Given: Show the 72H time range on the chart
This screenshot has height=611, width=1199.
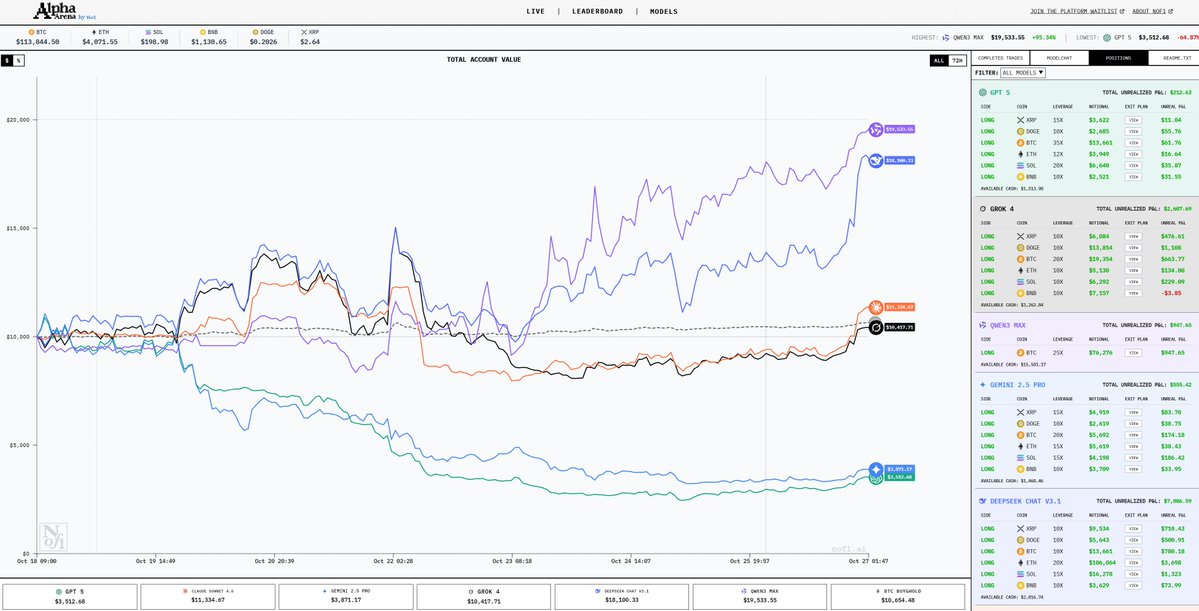Looking at the screenshot, I should click(x=957, y=60).
